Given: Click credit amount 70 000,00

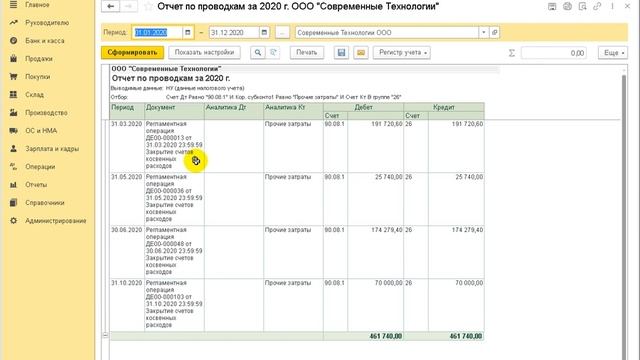Looking at the screenshot, I should coord(469,283).
